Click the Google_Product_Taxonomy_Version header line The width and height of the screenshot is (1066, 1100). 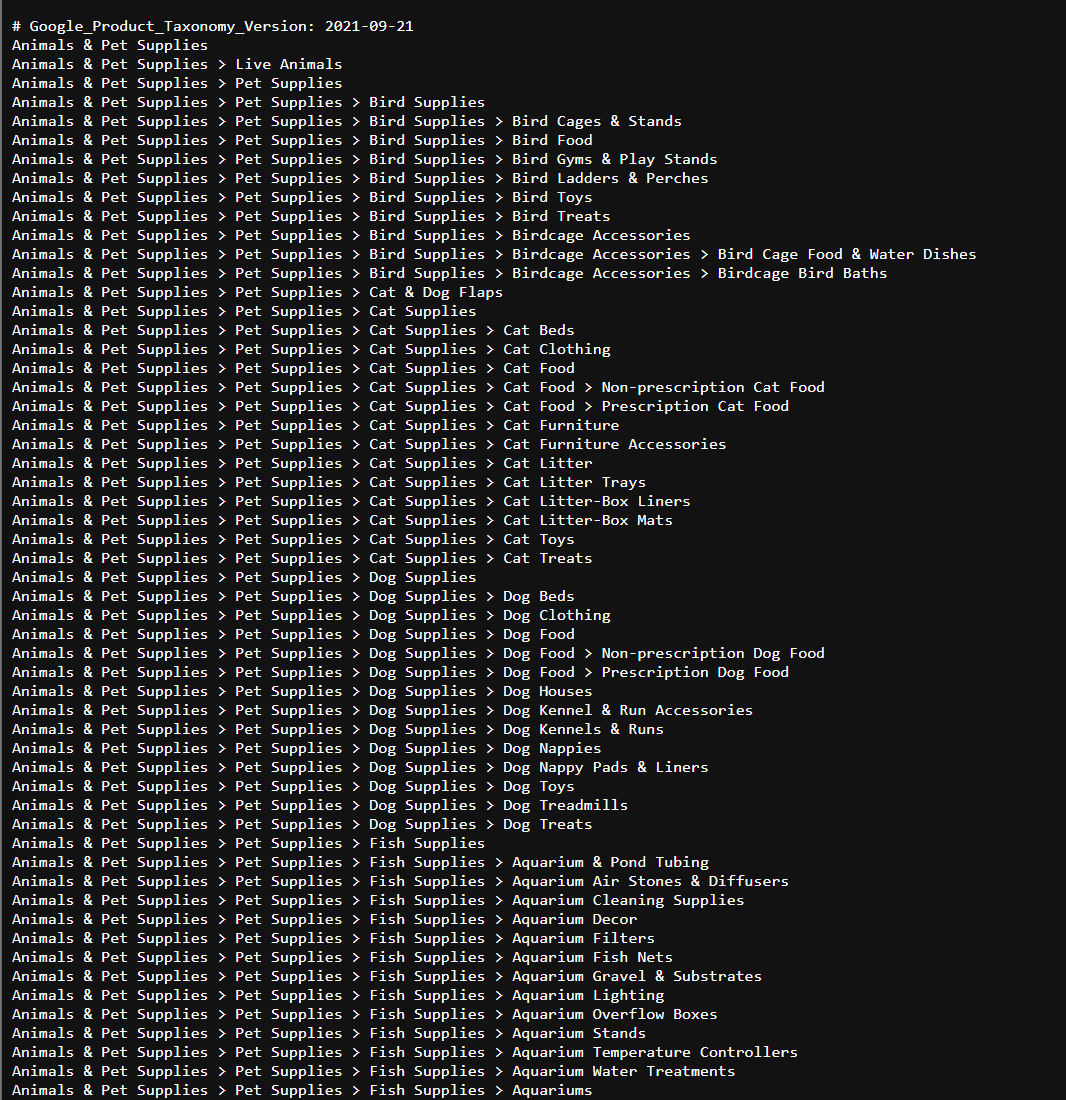(212, 27)
